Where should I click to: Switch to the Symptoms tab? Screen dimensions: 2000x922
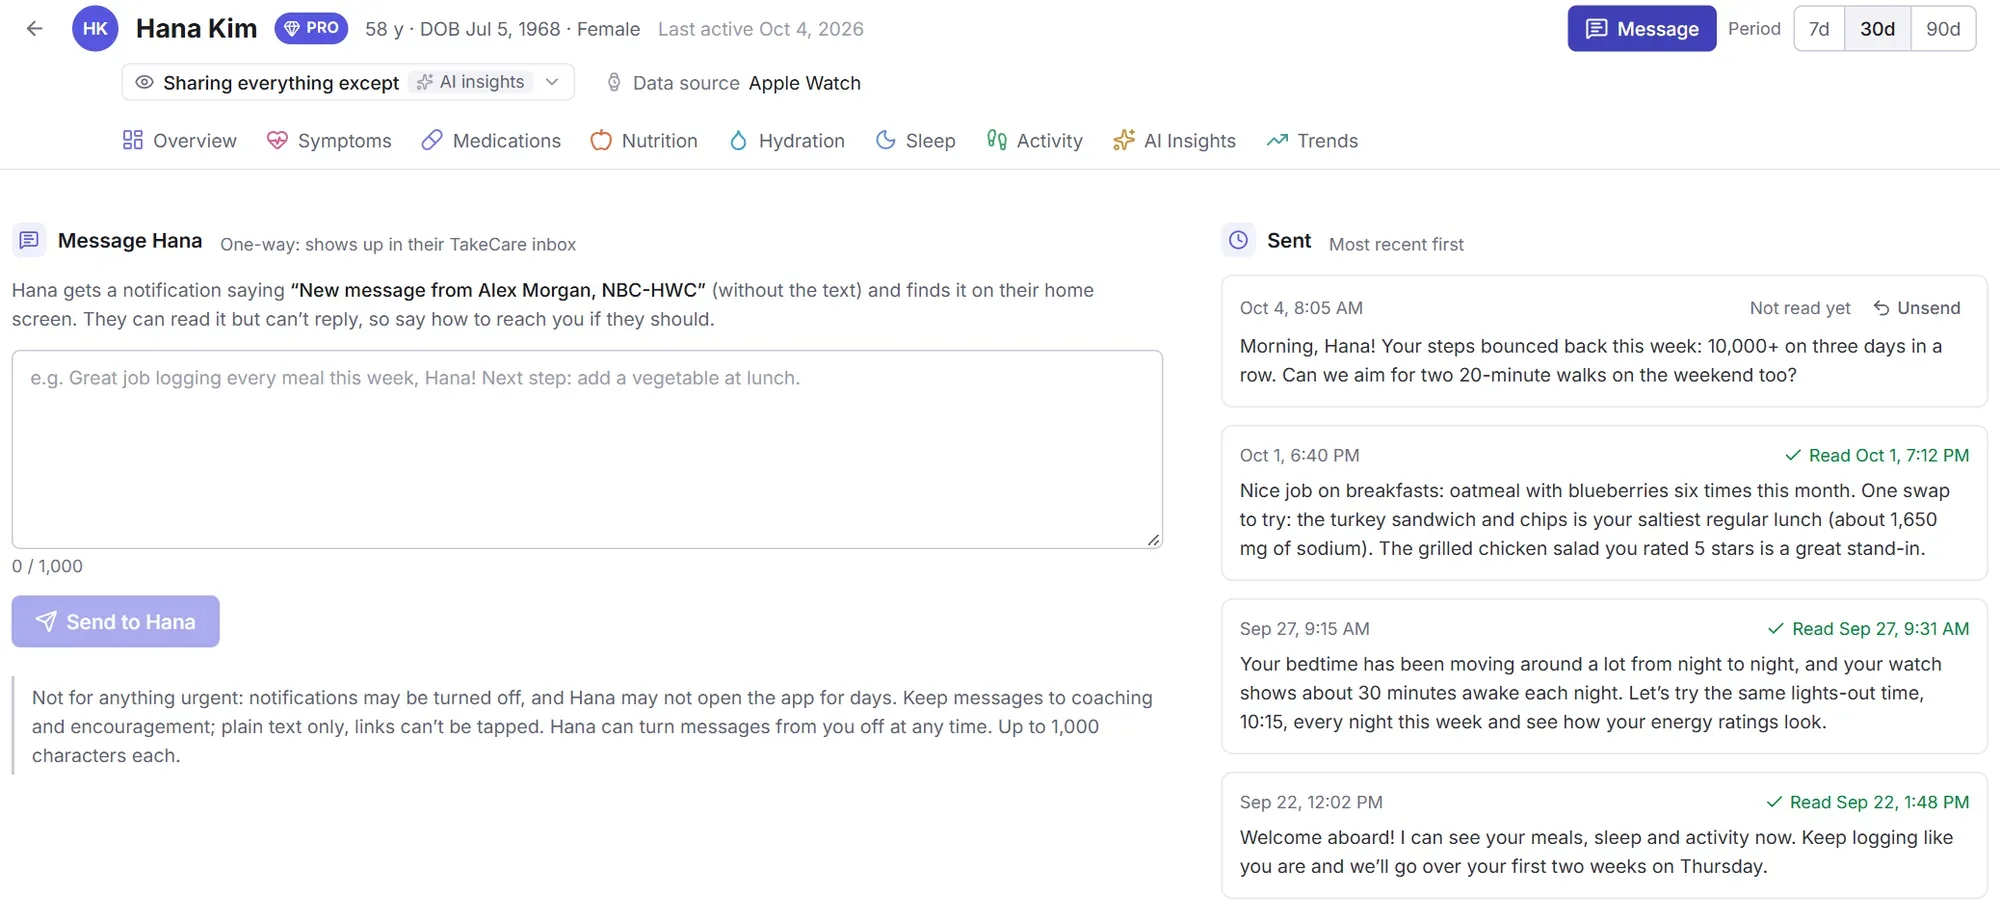click(x=329, y=140)
